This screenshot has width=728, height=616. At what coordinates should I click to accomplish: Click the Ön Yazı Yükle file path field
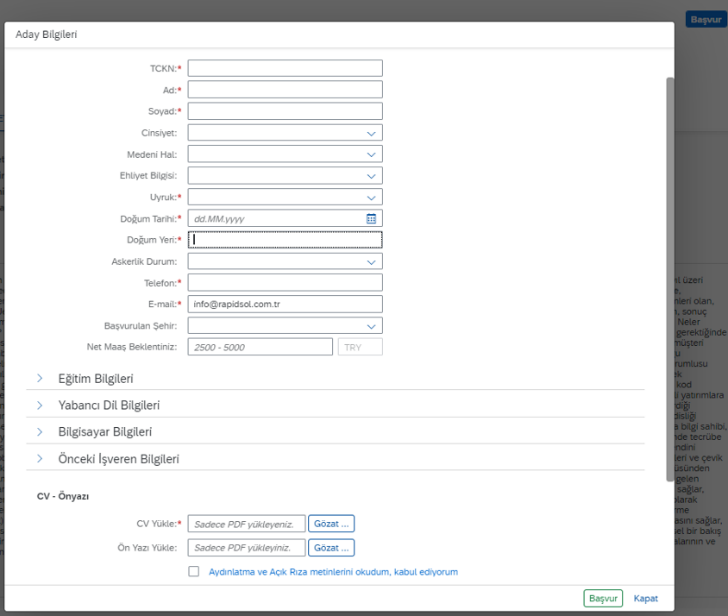(x=247, y=548)
